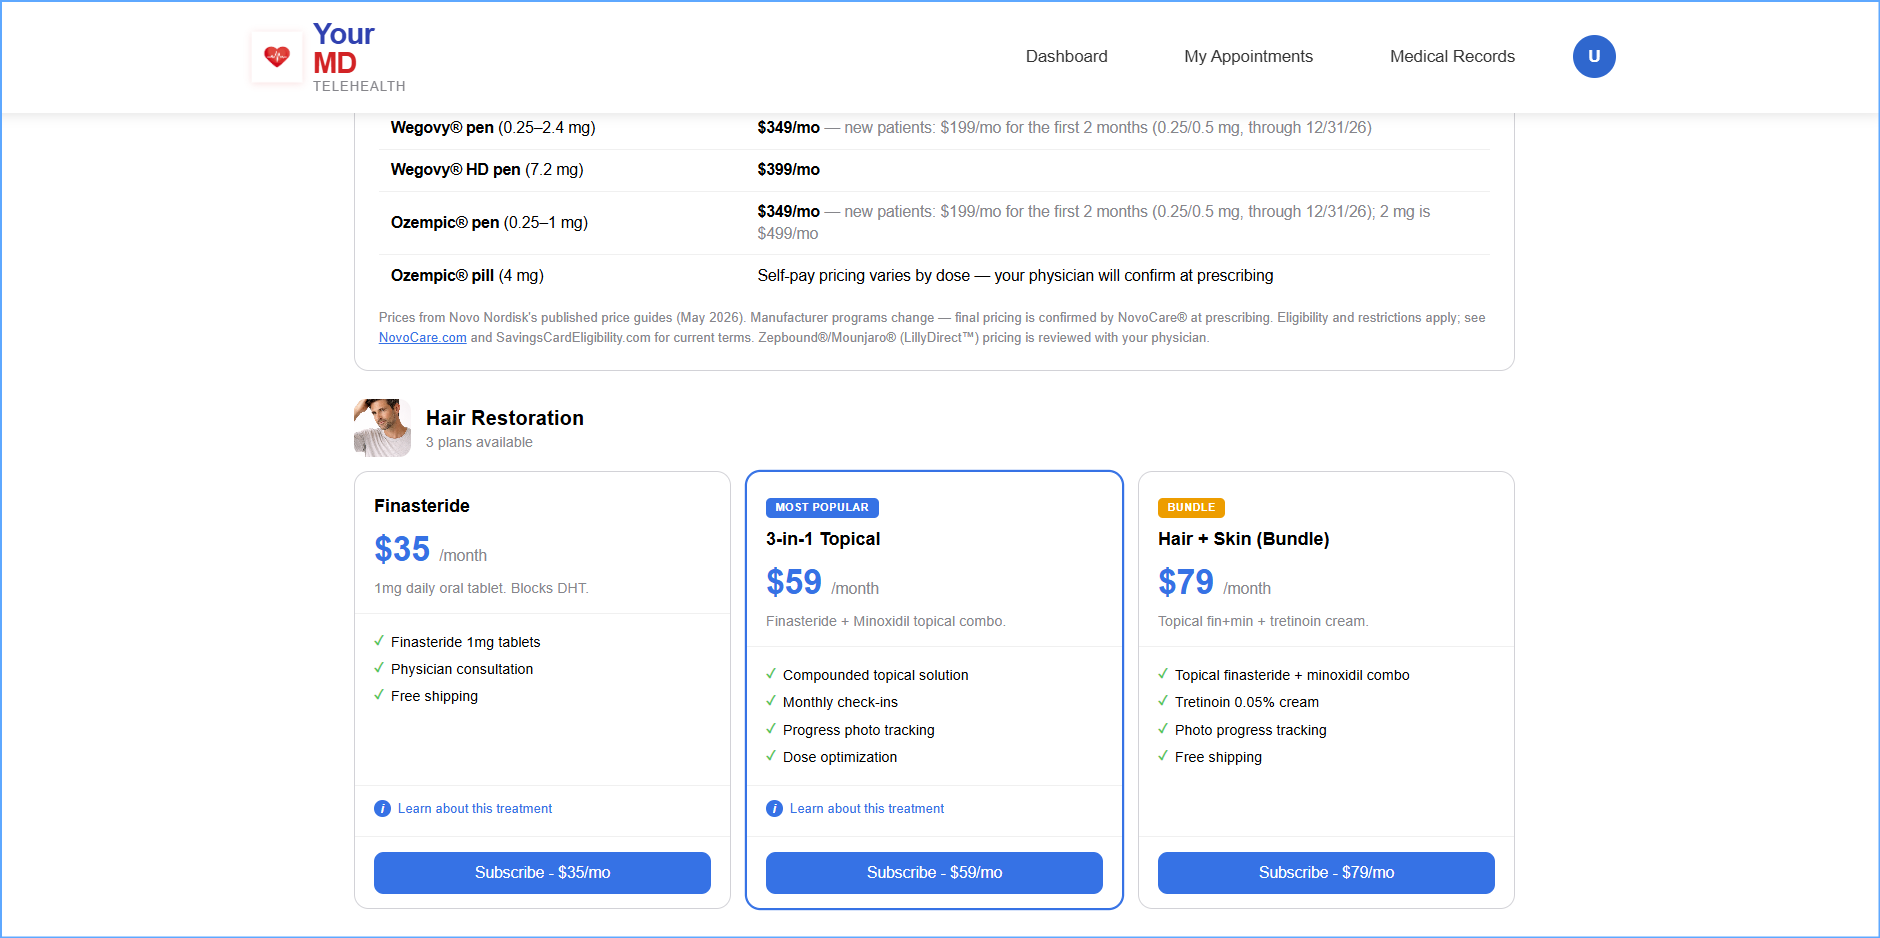Click the YourMD heart logo icon

[277, 56]
